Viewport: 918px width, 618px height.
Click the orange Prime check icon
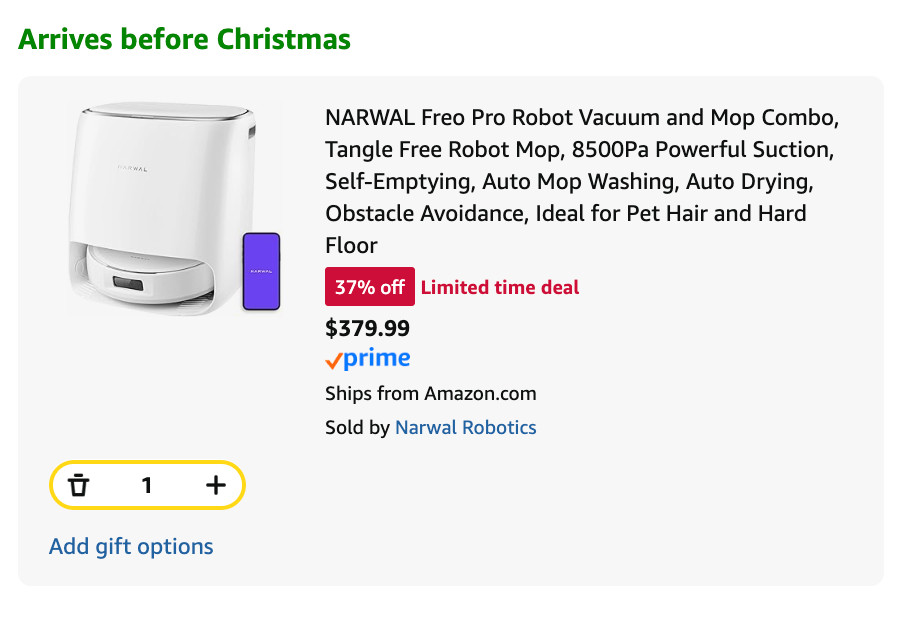click(333, 357)
